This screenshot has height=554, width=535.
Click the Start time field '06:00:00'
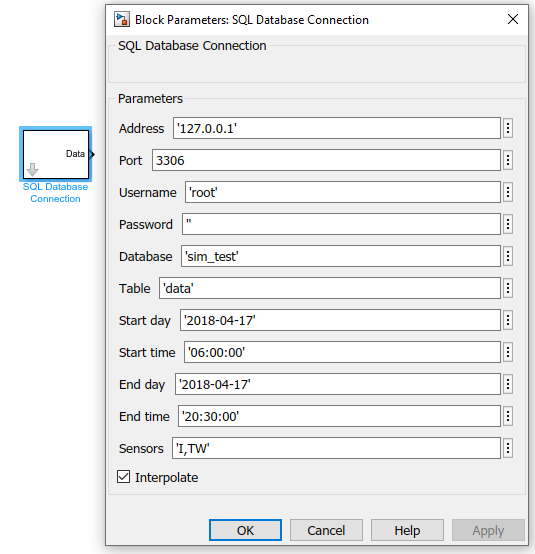coord(342,352)
